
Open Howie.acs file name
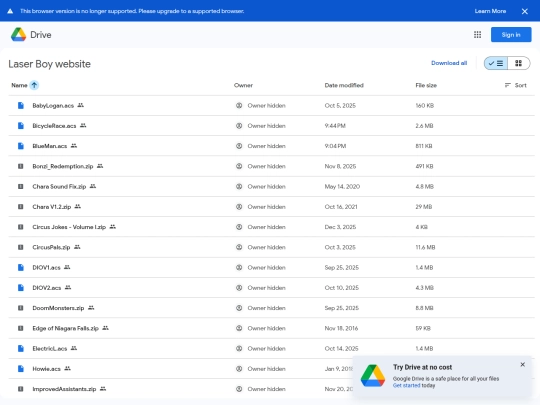[46, 369]
